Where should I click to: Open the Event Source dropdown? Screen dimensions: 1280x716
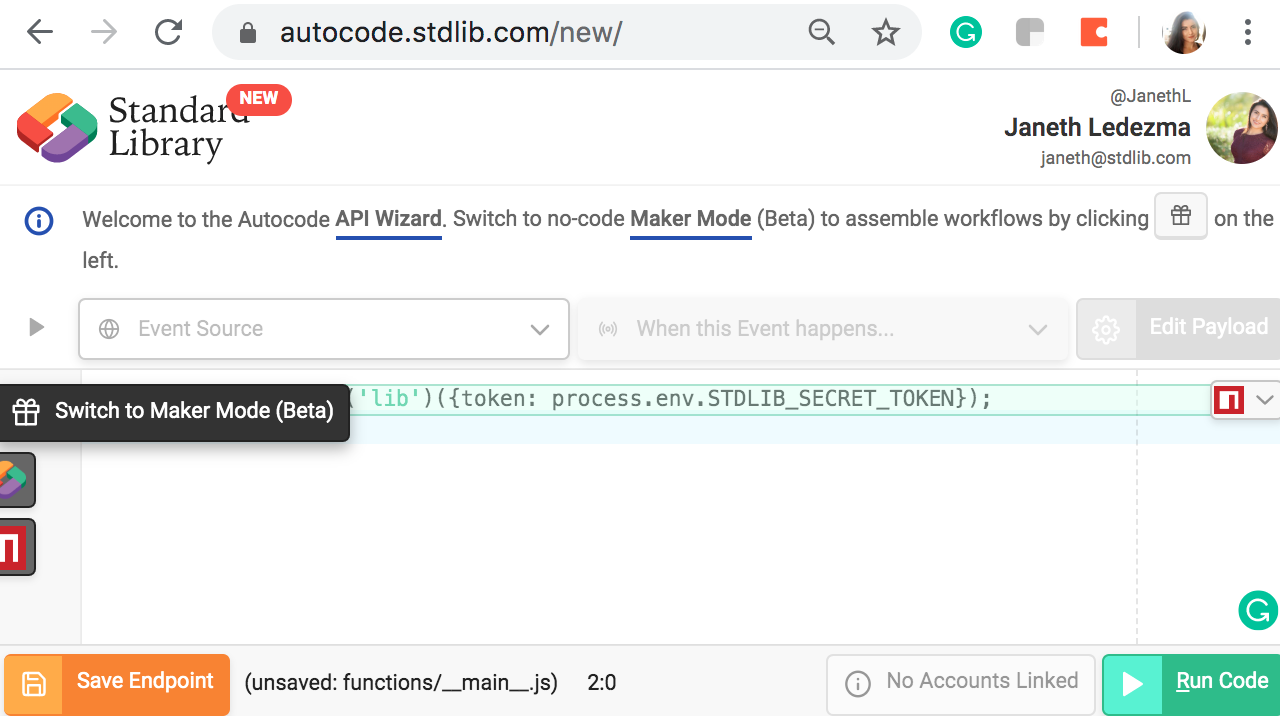pyautogui.click(x=324, y=329)
